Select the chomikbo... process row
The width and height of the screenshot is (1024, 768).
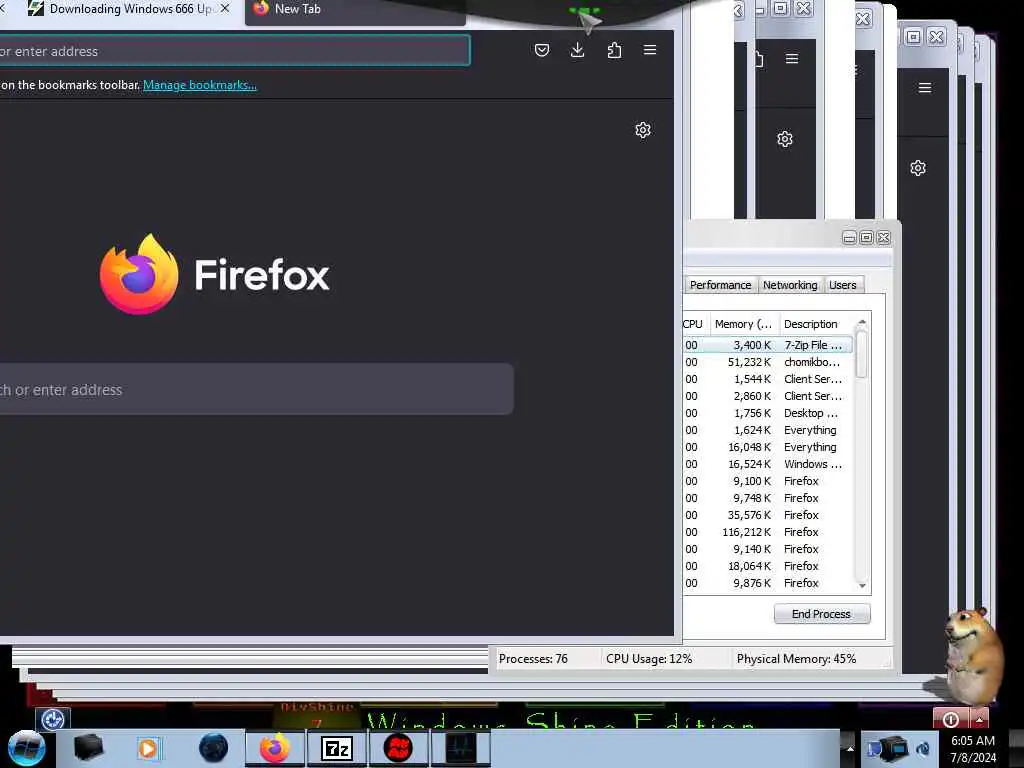tap(767, 362)
